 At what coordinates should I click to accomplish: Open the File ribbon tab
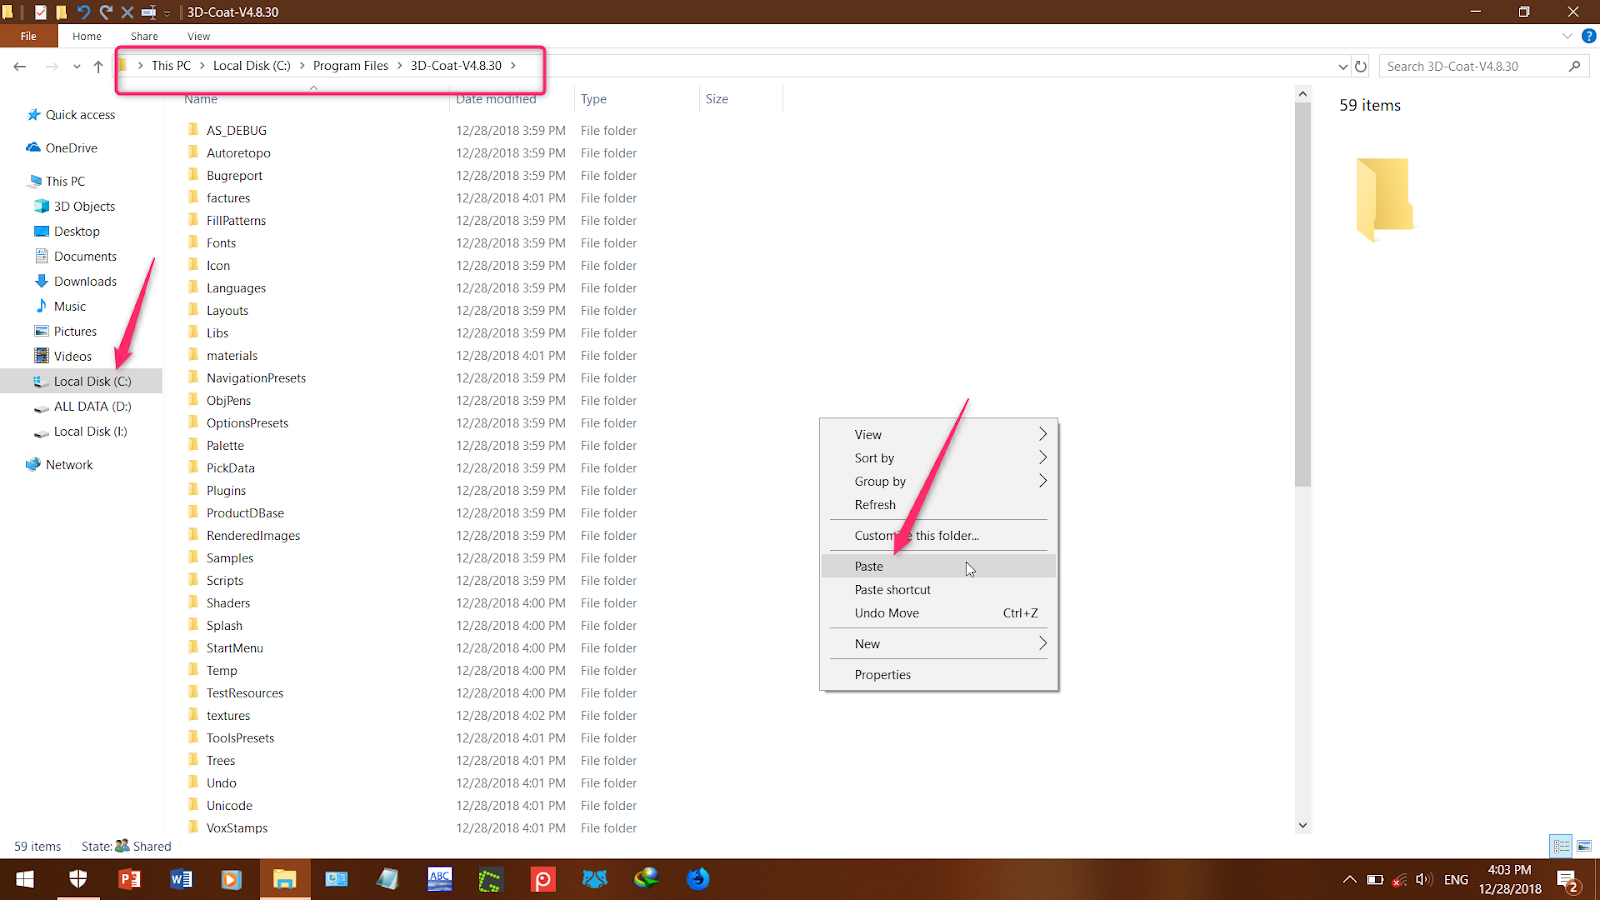(28, 36)
